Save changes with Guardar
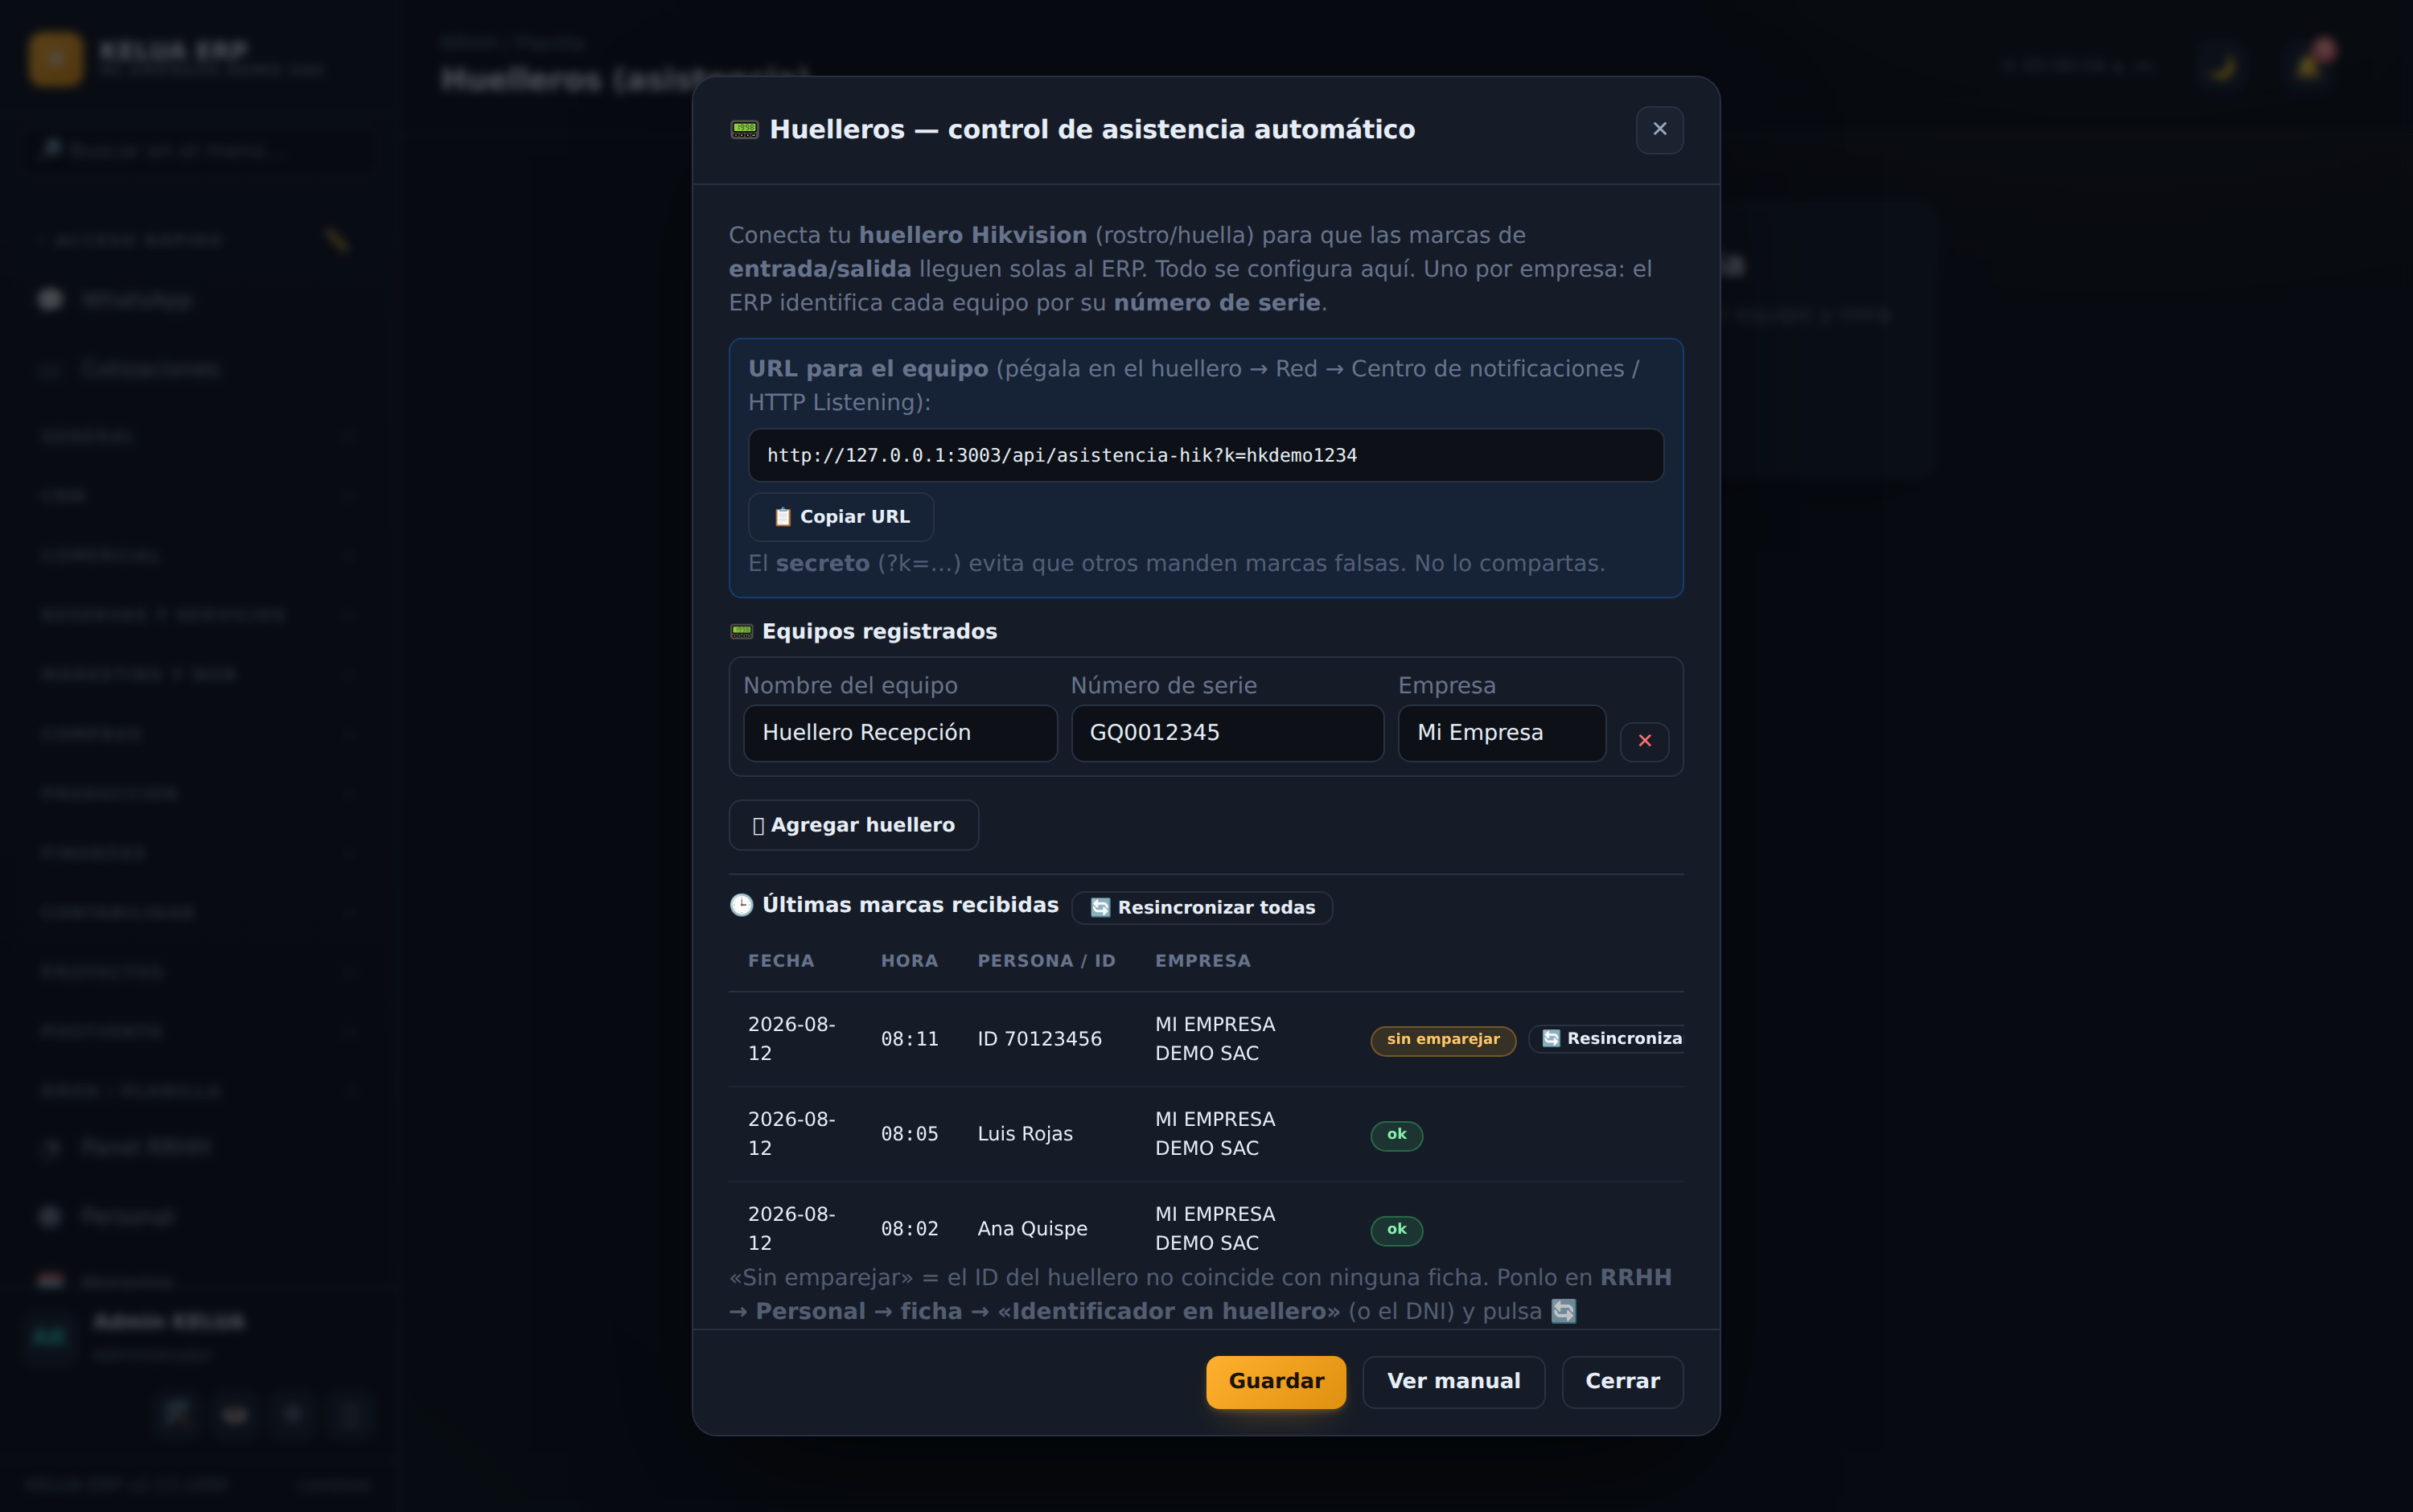 click(1275, 1381)
